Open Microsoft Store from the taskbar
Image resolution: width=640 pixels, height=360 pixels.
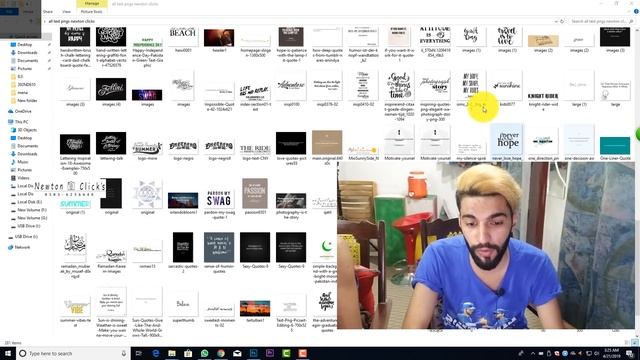coord(188,353)
